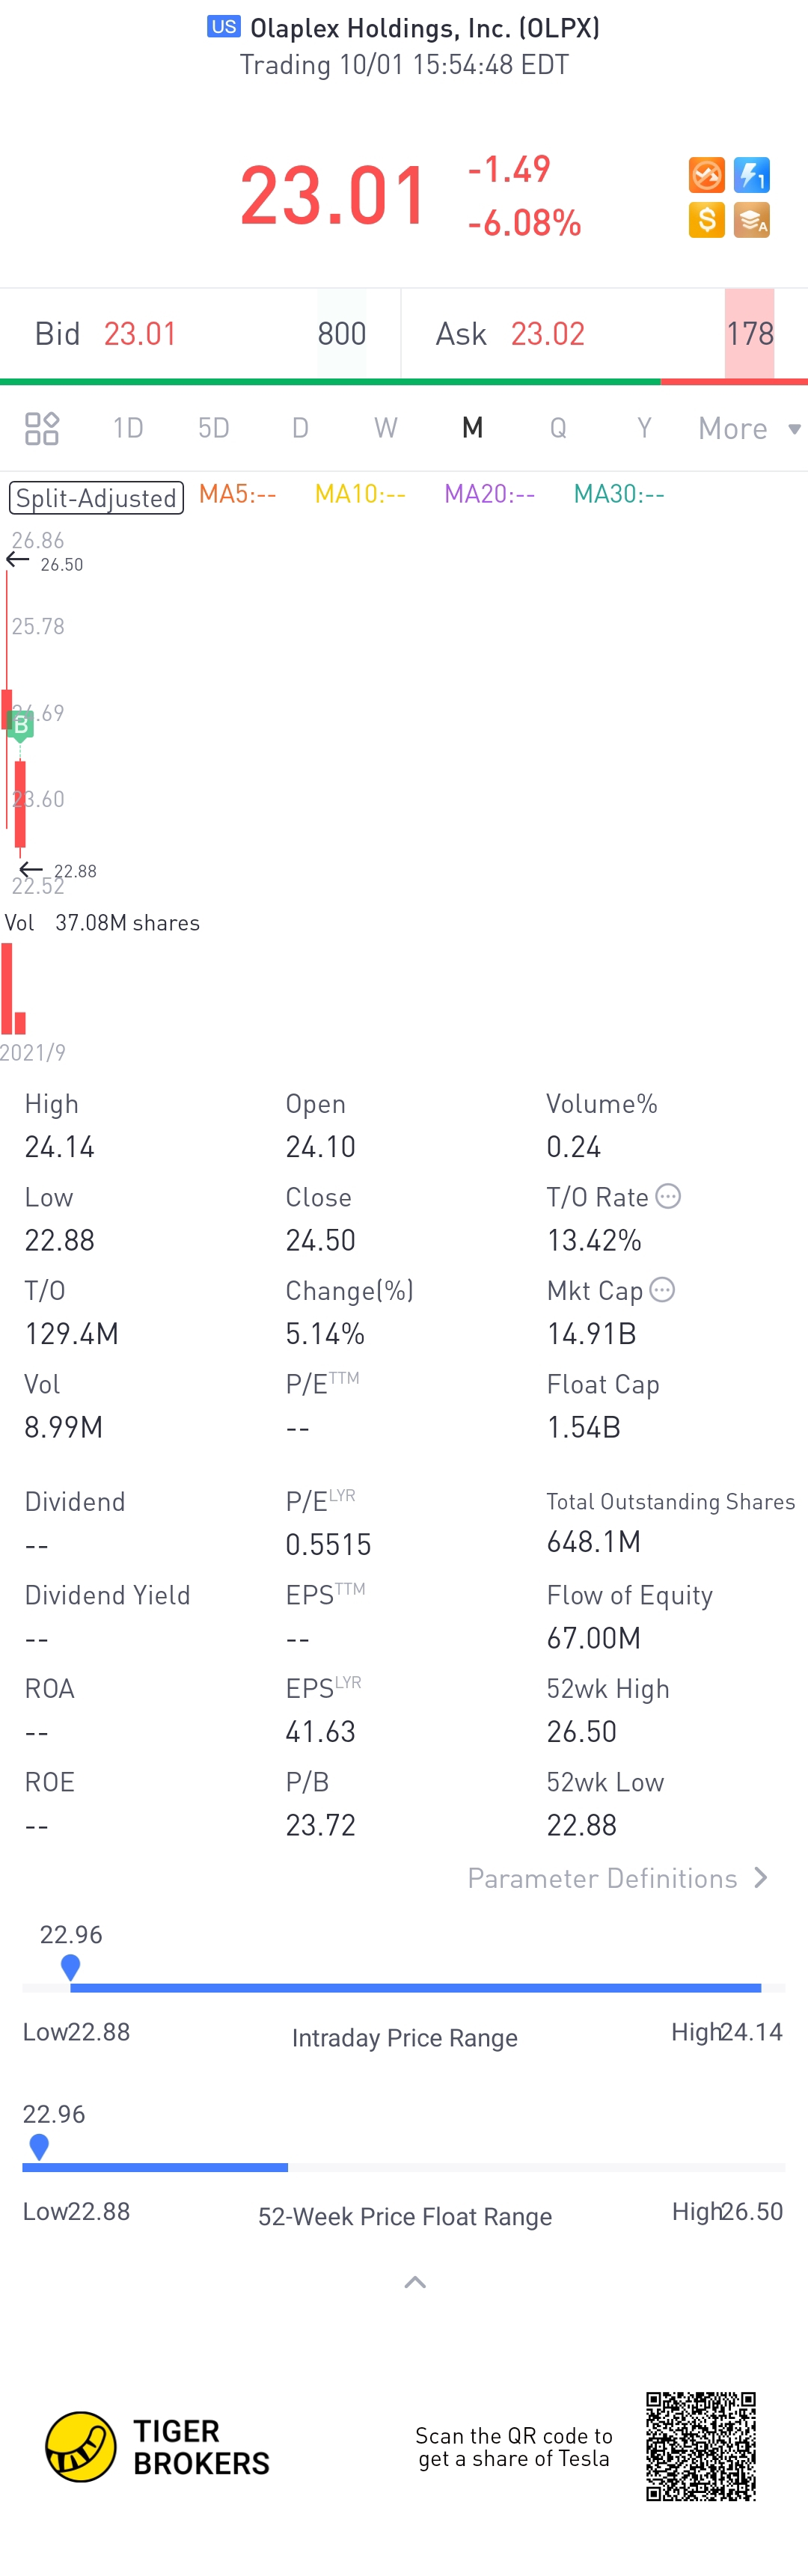Open Parameter Definitions chevron
The height and width of the screenshot is (2576, 808).
(760, 1878)
